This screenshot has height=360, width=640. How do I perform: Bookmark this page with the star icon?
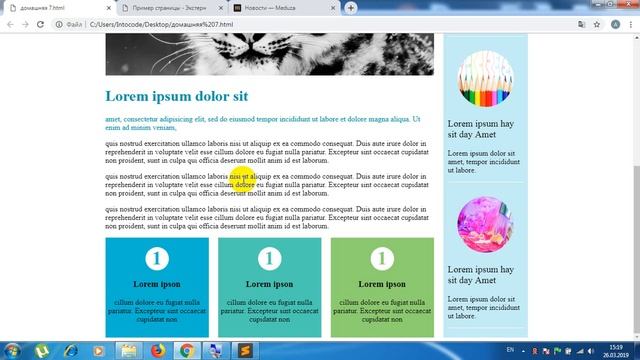tap(597, 24)
